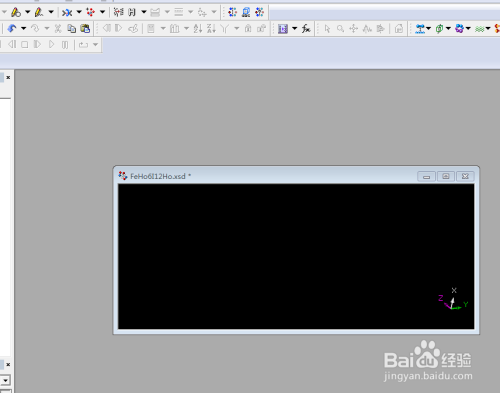Maximize the FeHo6I12Ho.xsd document window
Image resolution: width=500 pixels, height=393 pixels.
446,176
